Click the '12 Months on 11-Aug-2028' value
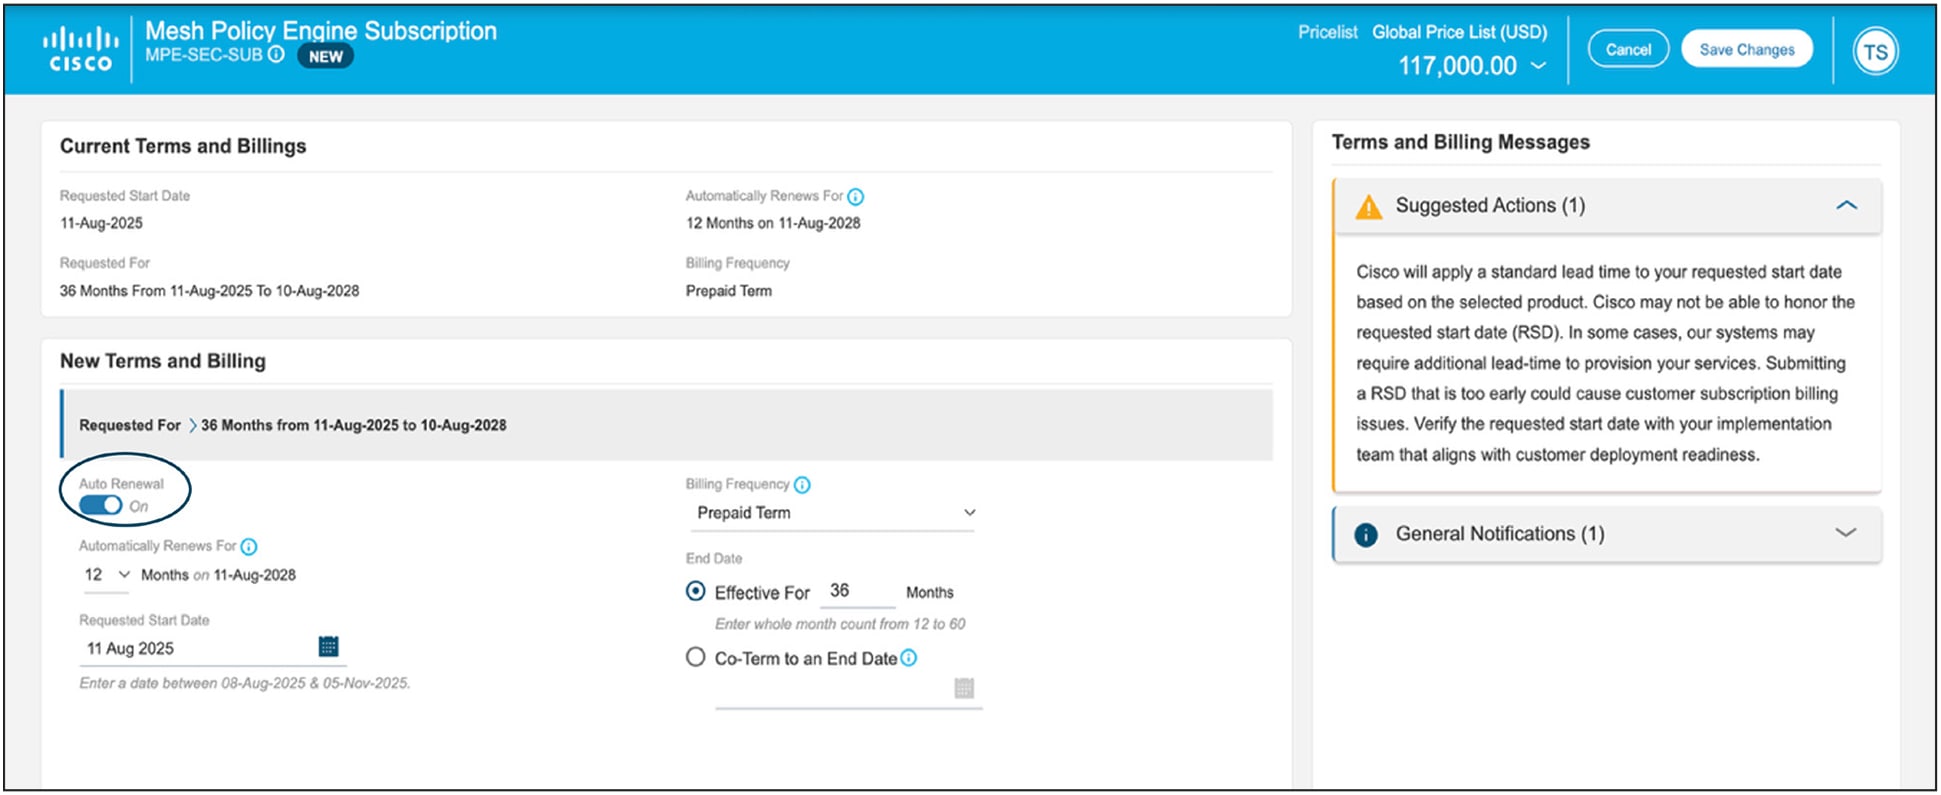1941x795 pixels. pyautogui.click(x=773, y=223)
